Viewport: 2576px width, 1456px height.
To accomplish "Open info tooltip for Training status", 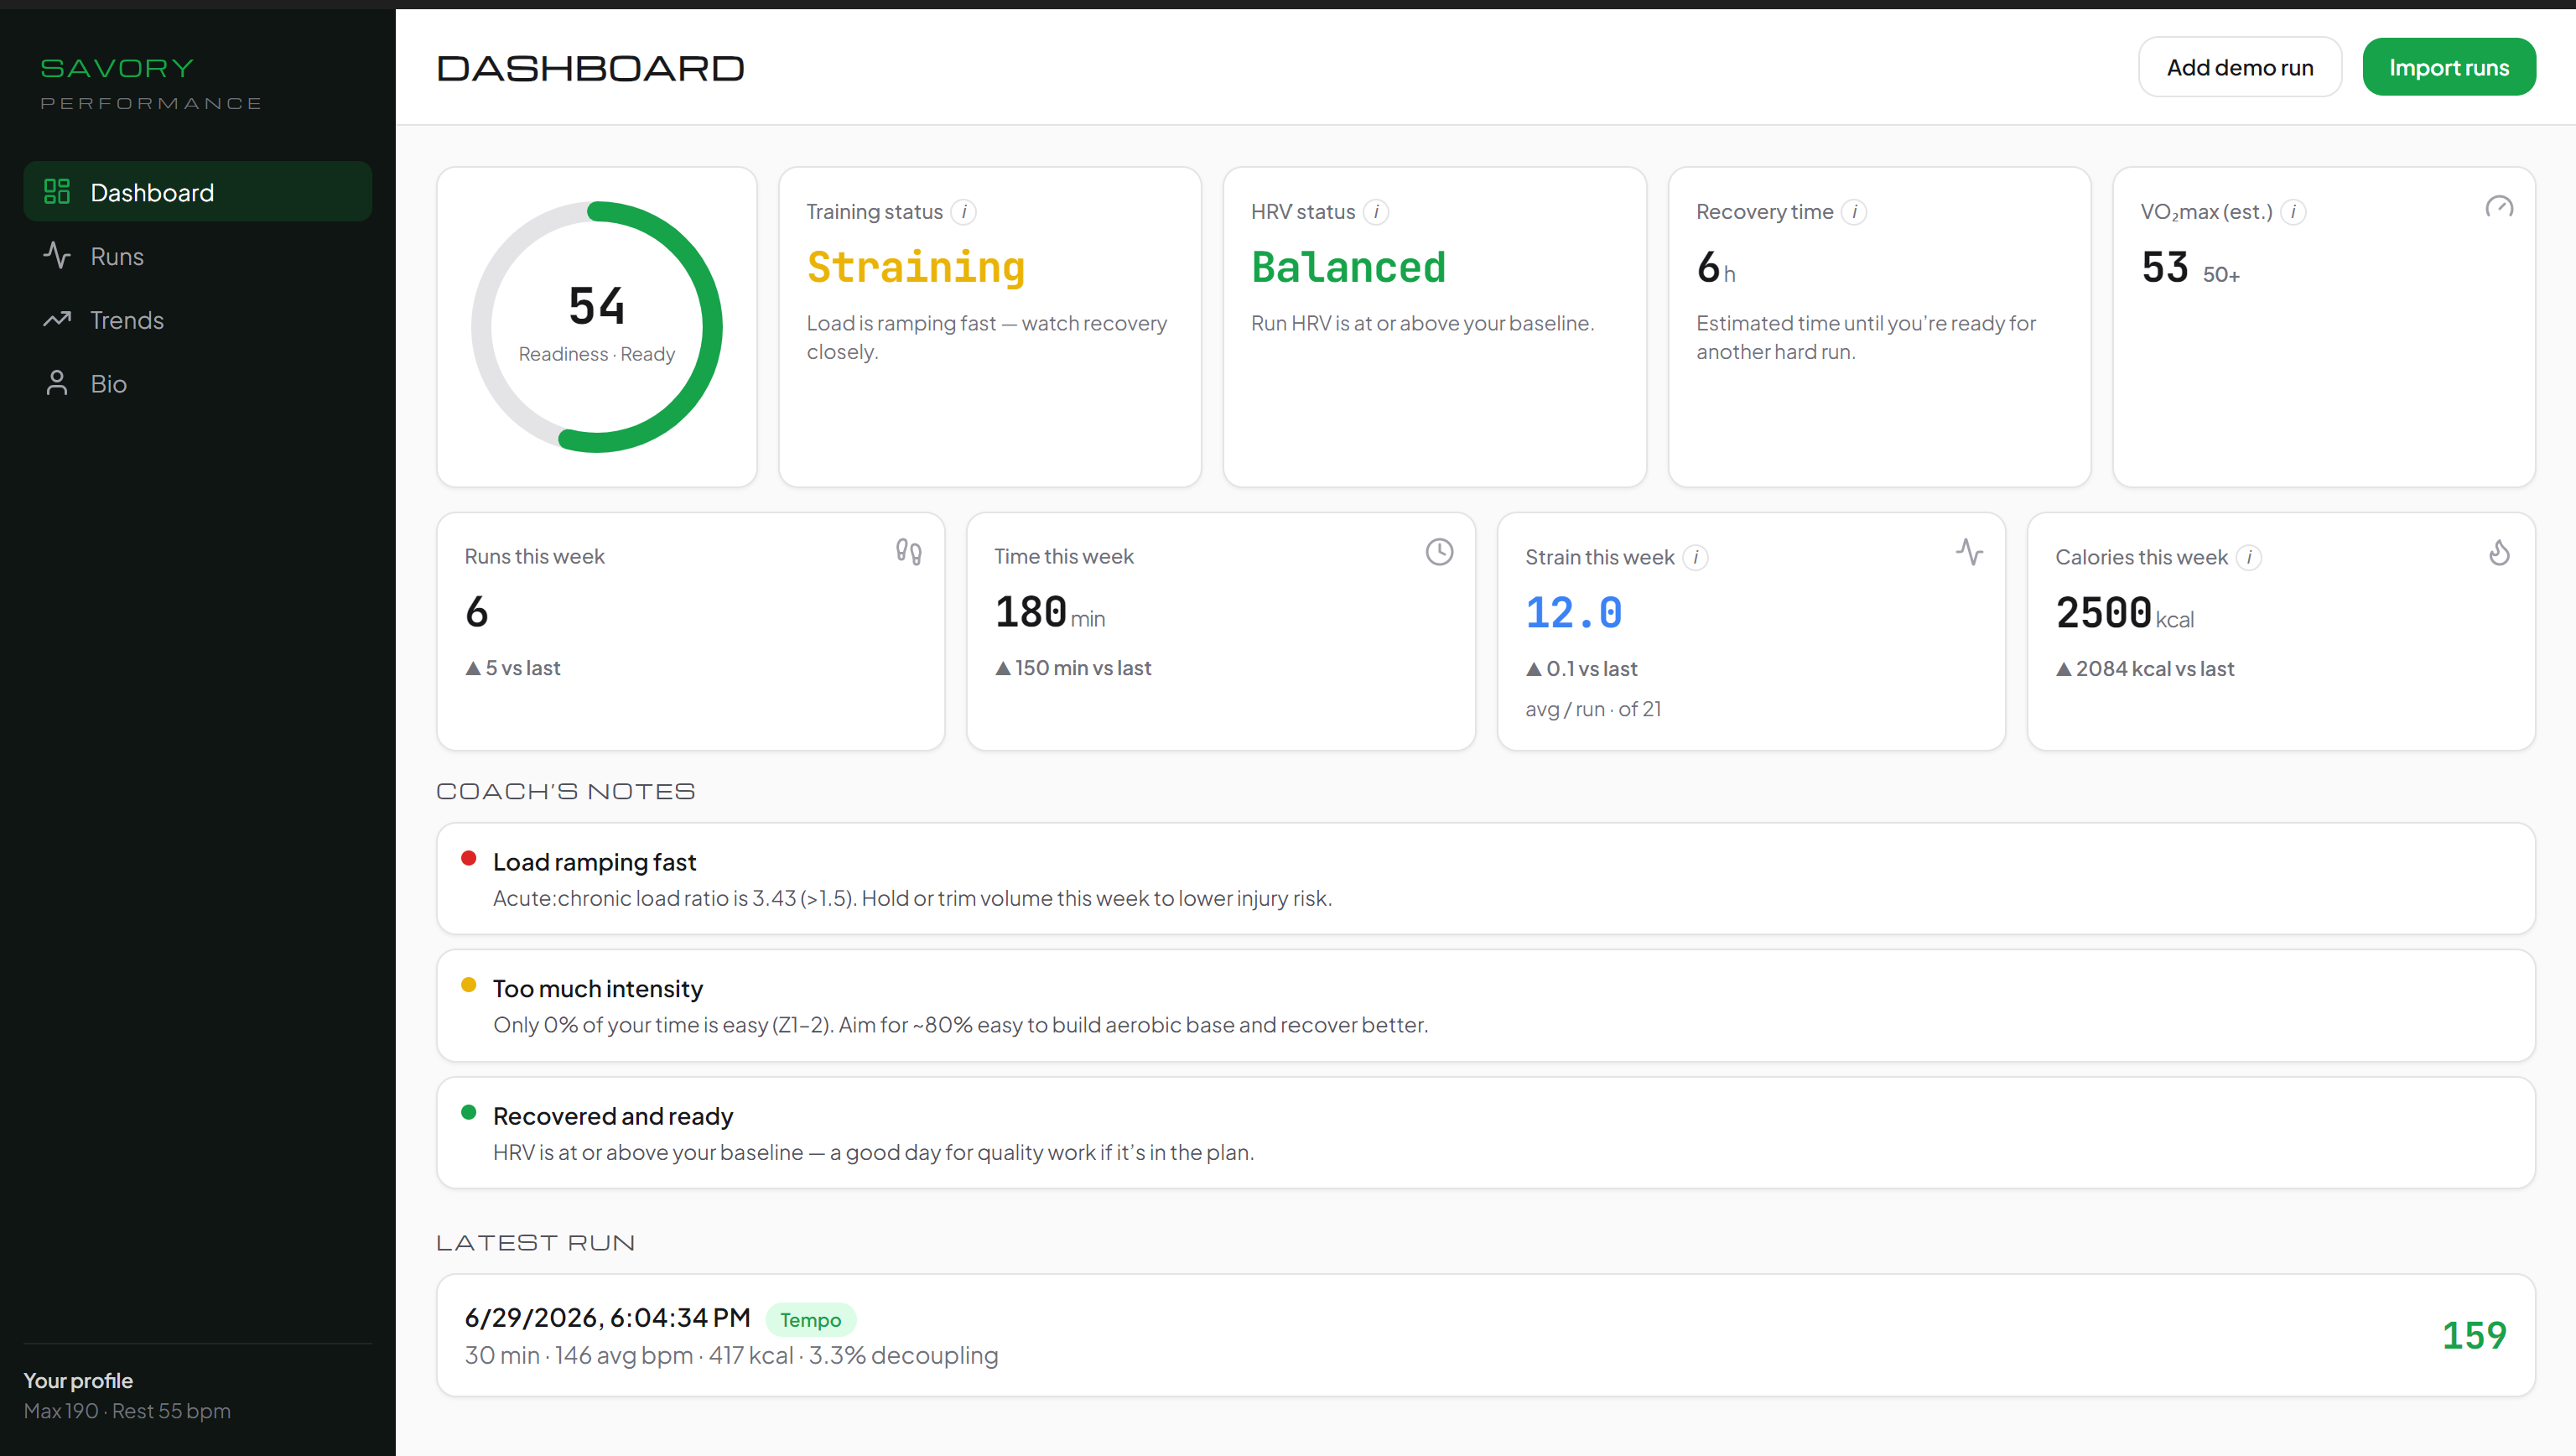I will click(964, 212).
